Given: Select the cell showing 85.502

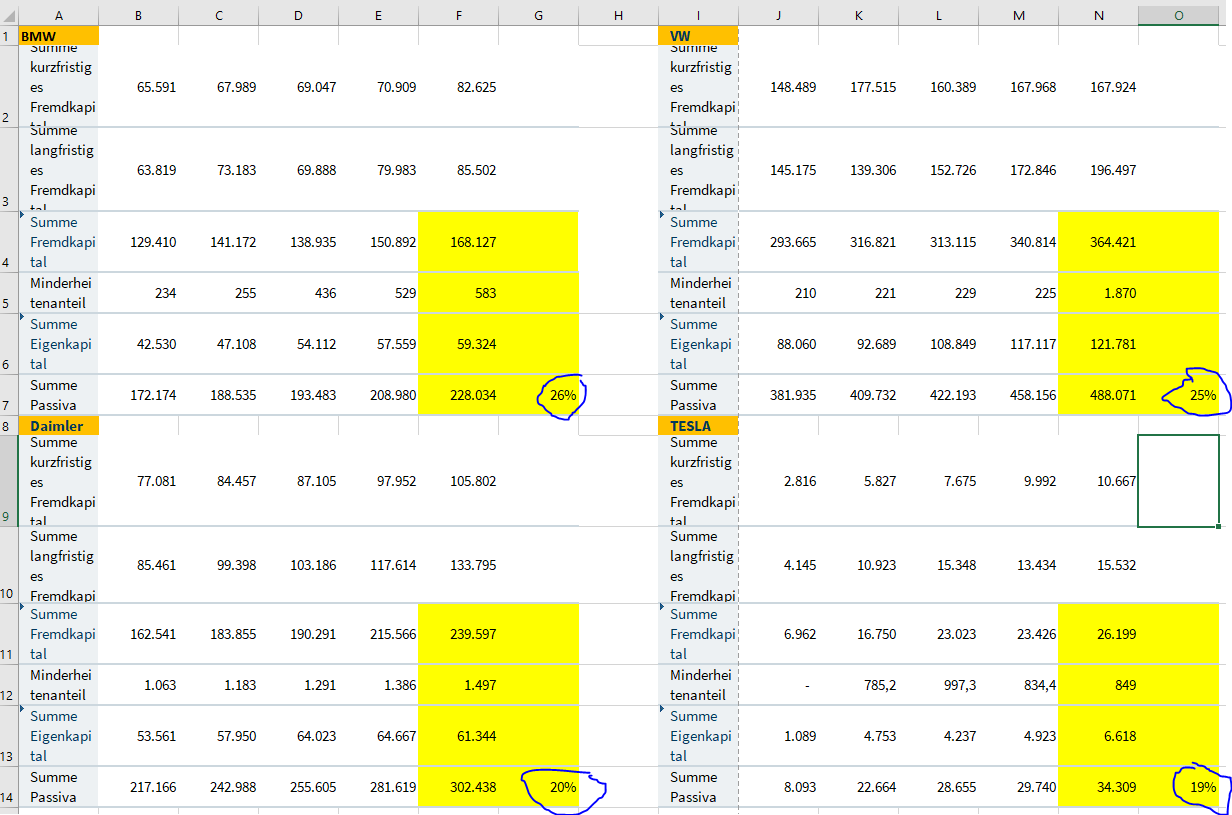Looking at the screenshot, I should coord(458,170).
